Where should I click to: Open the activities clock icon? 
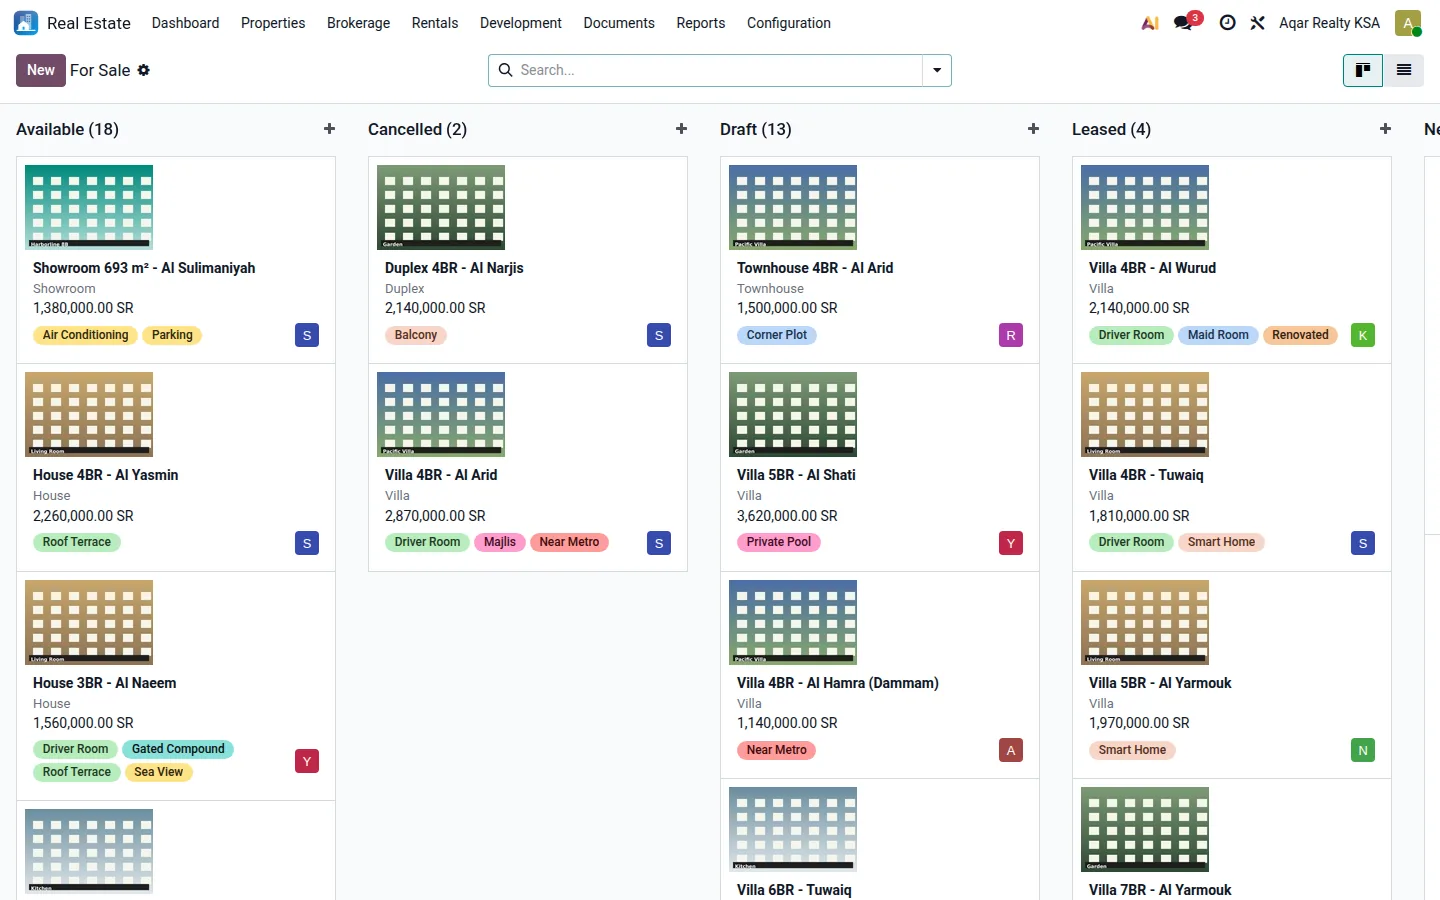point(1227,23)
